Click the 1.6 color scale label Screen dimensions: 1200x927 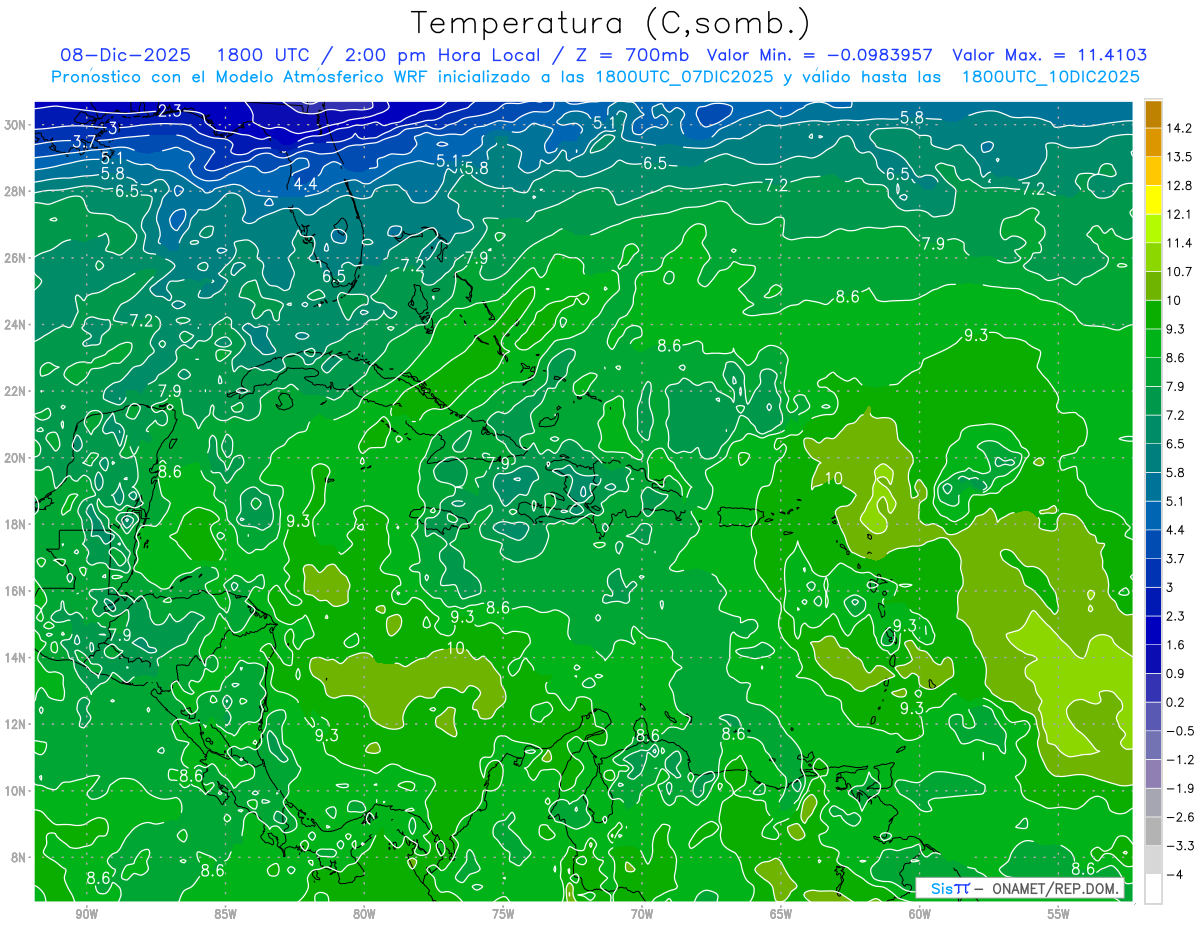coord(1175,645)
